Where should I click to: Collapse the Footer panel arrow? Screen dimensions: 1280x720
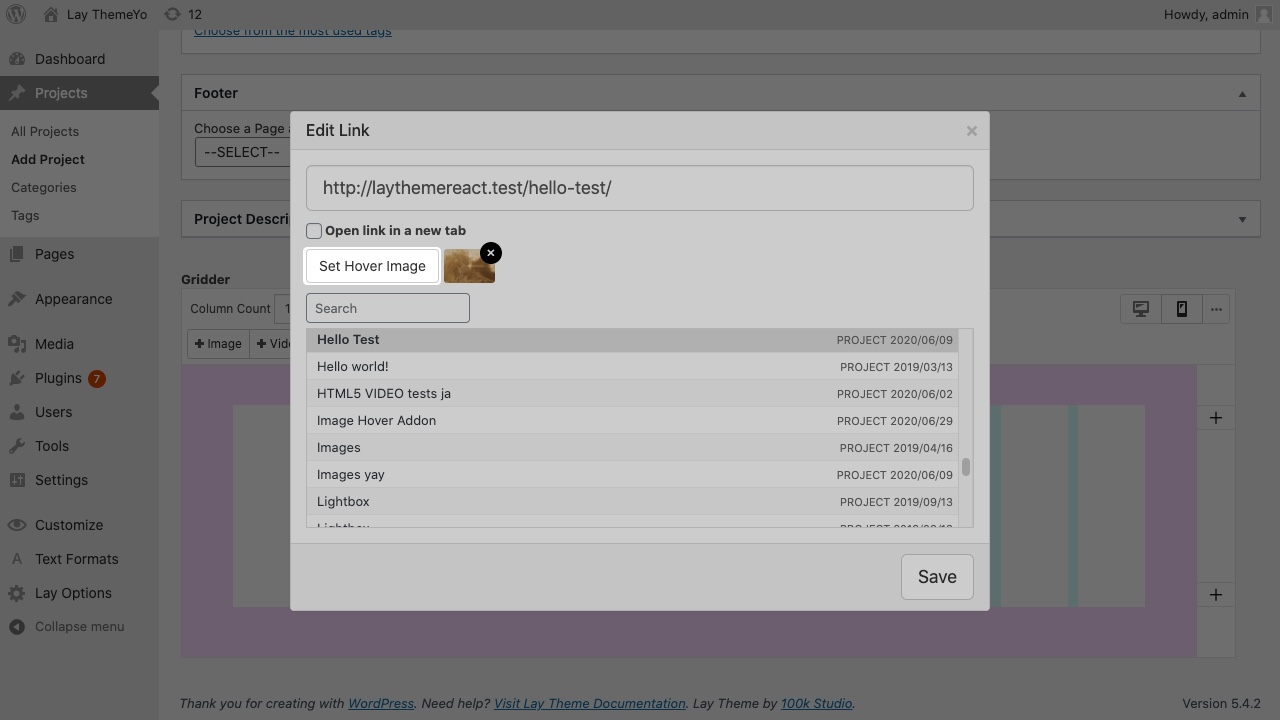[x=1242, y=94]
